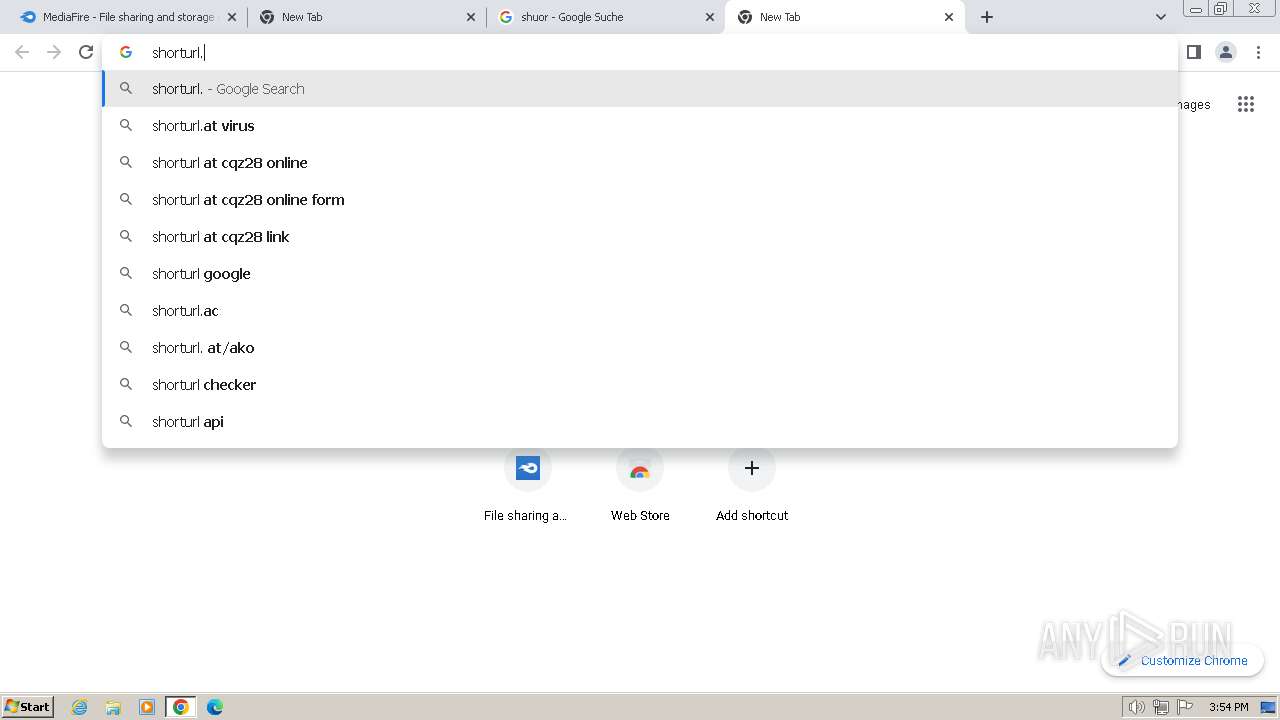Select suggestion shorturl. at/ako

point(640,348)
